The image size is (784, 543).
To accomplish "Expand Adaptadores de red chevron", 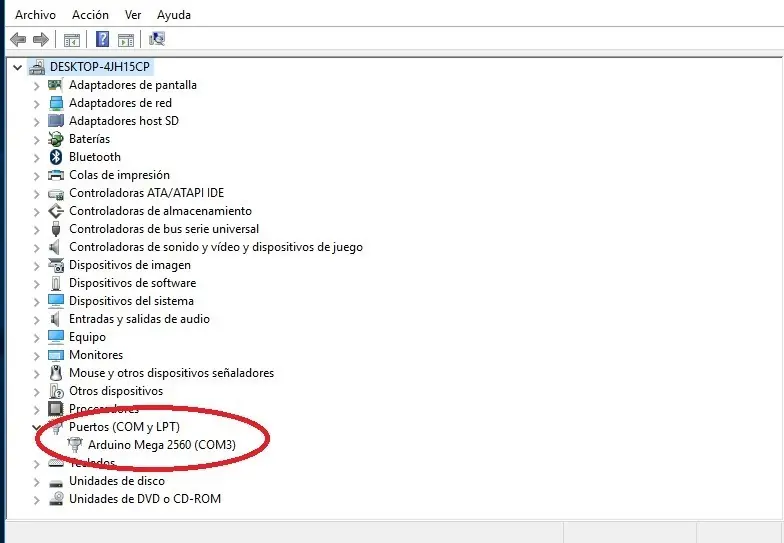I will 36,104.
